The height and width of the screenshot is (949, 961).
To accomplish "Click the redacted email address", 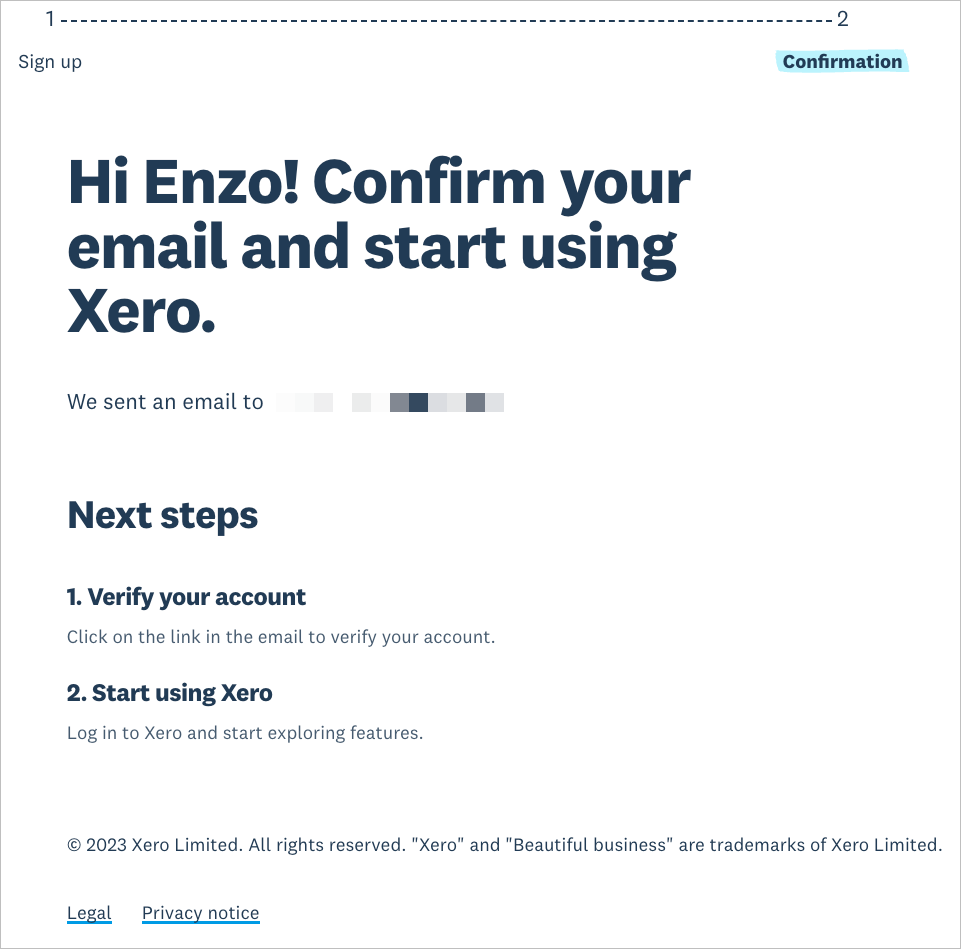I will [x=390, y=402].
